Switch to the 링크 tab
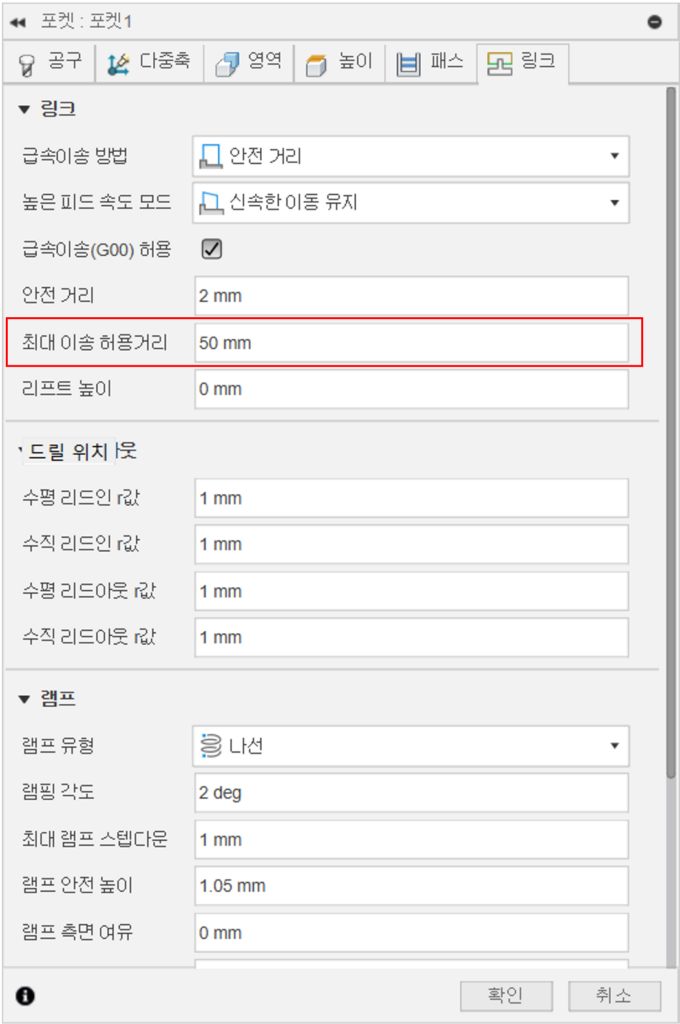The image size is (680, 1024). (523, 63)
